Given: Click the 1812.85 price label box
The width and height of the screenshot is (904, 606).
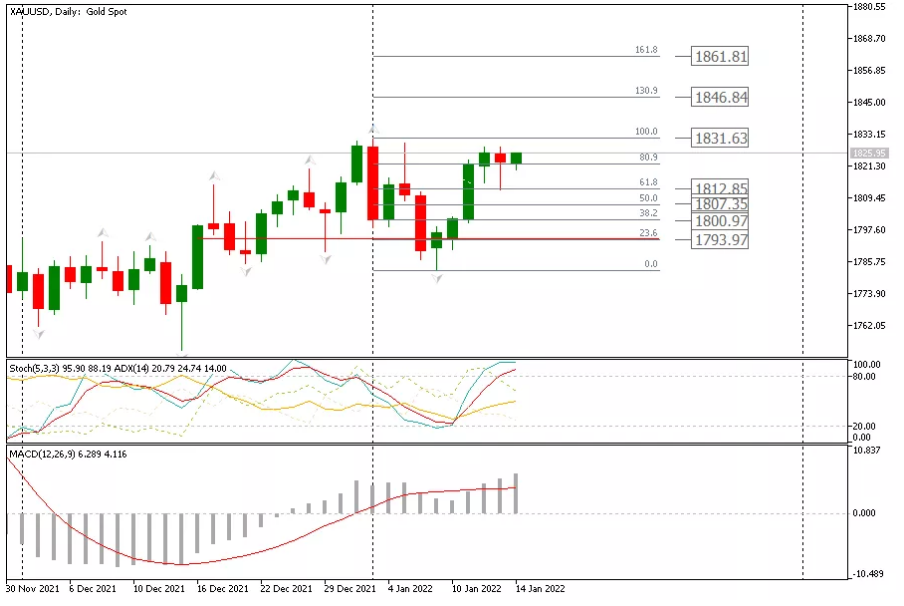Looking at the screenshot, I should coord(720,187).
